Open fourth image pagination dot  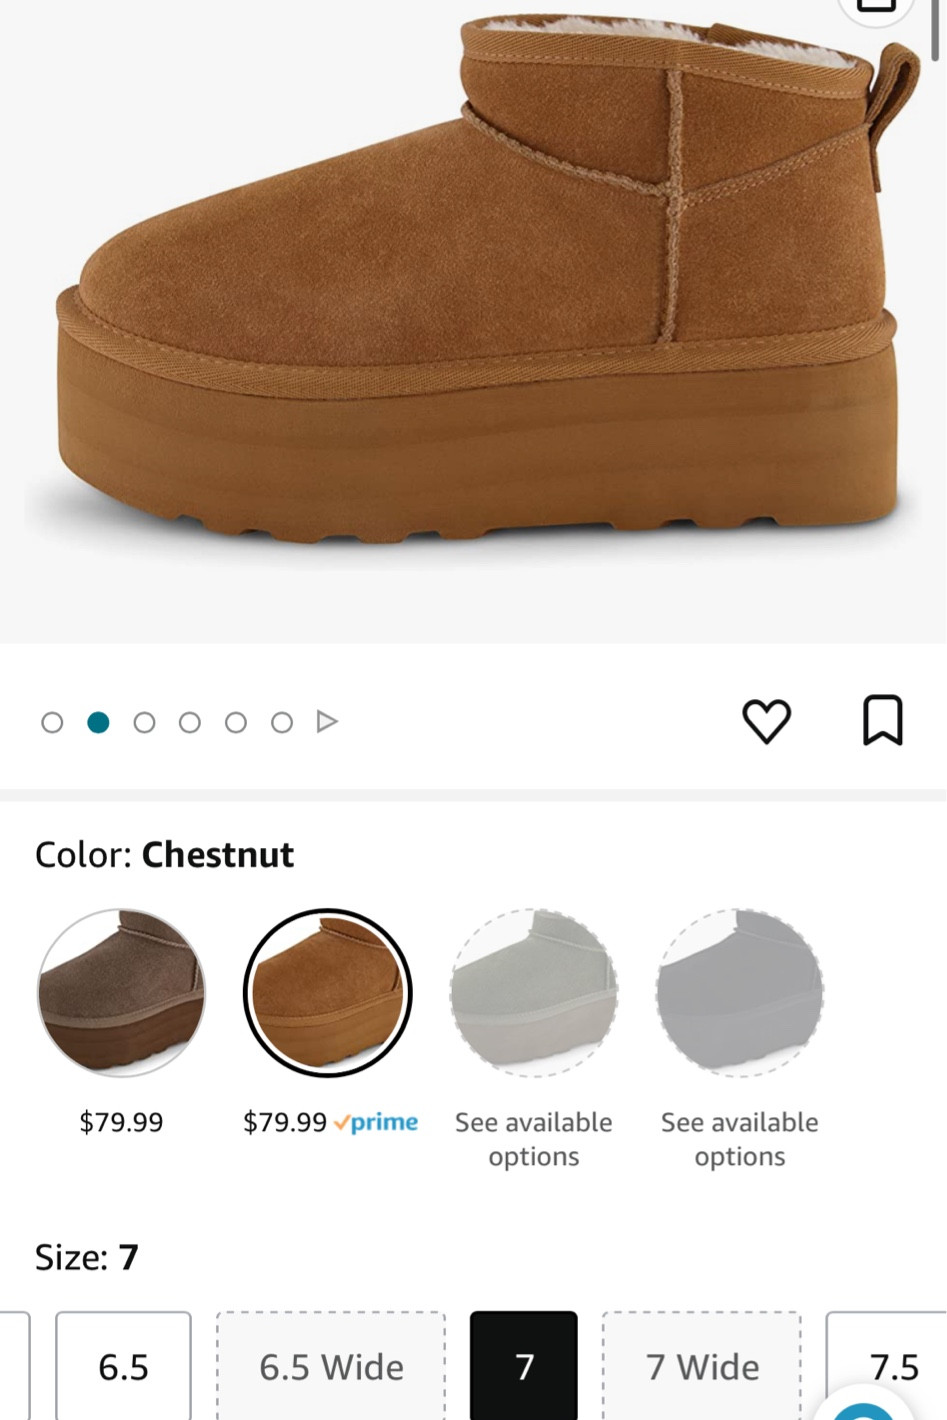pyautogui.click(x=190, y=722)
